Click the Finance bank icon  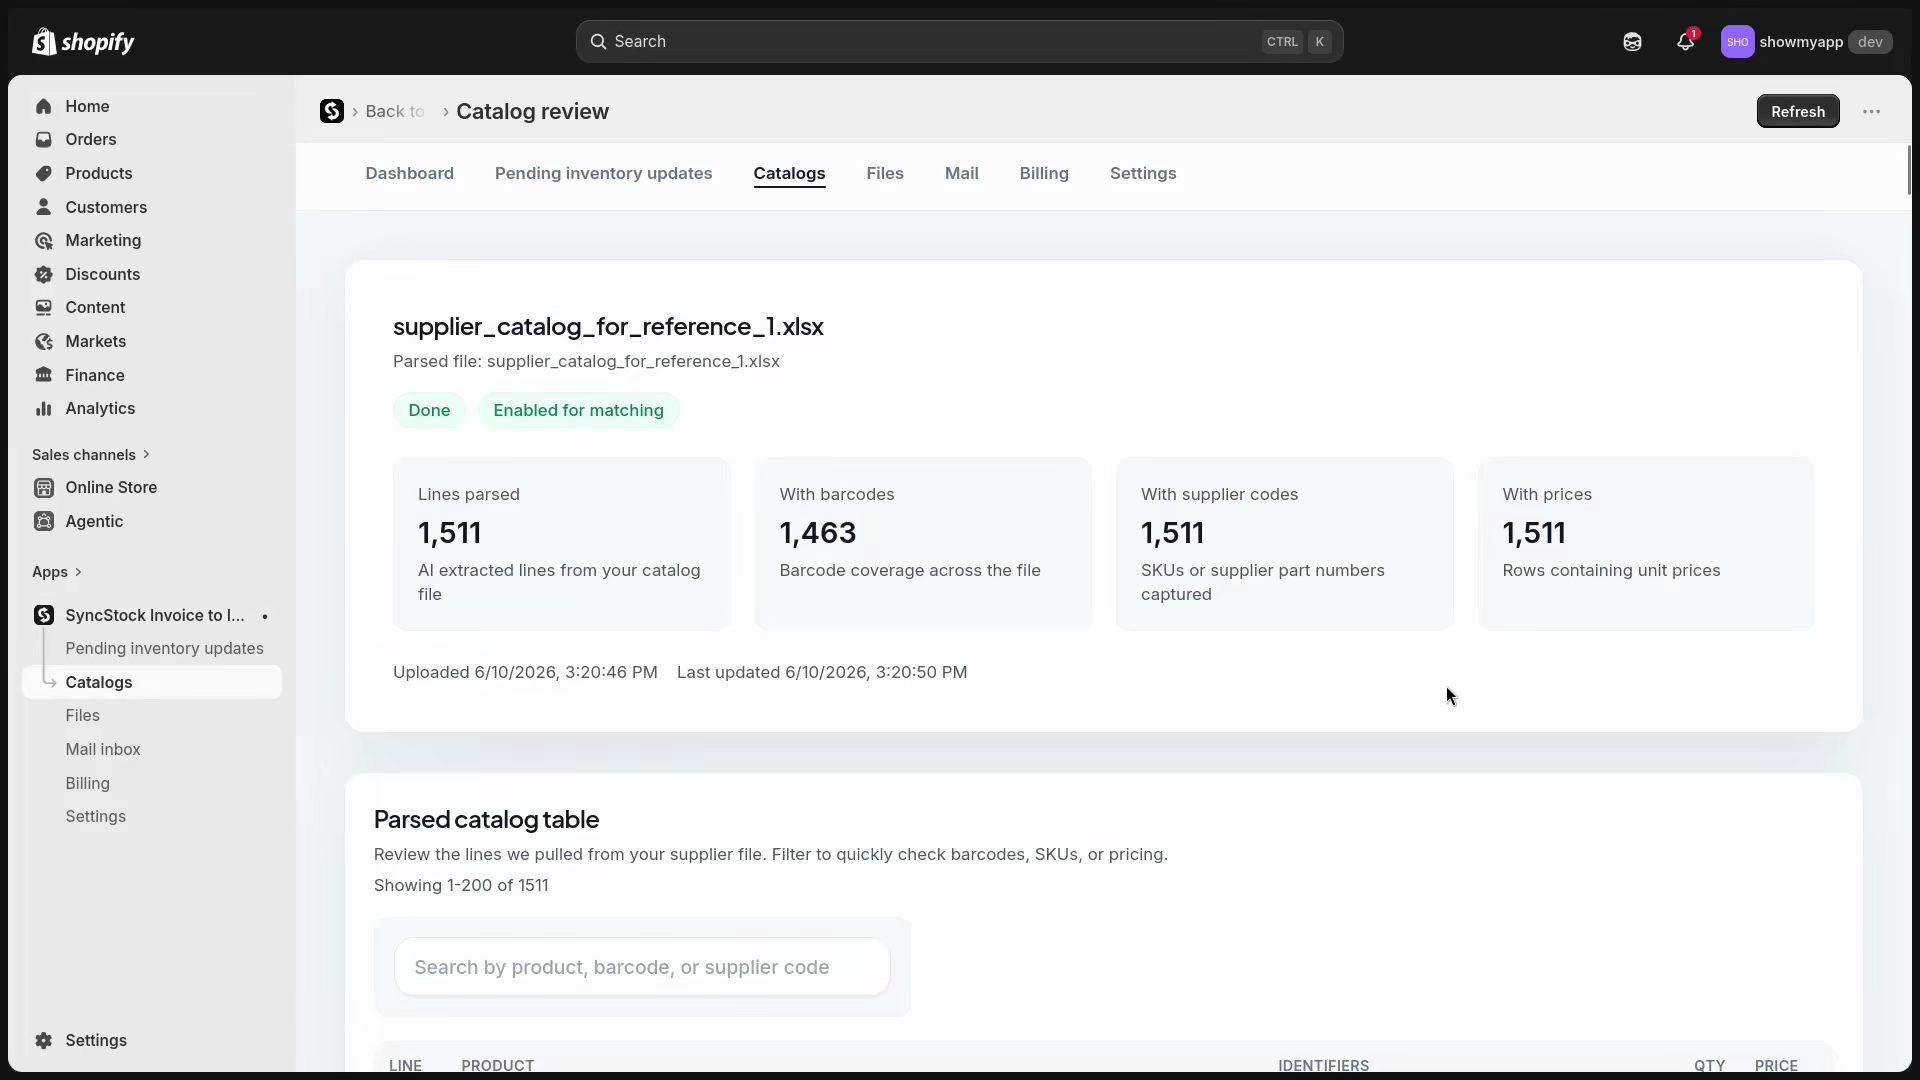pyautogui.click(x=43, y=375)
